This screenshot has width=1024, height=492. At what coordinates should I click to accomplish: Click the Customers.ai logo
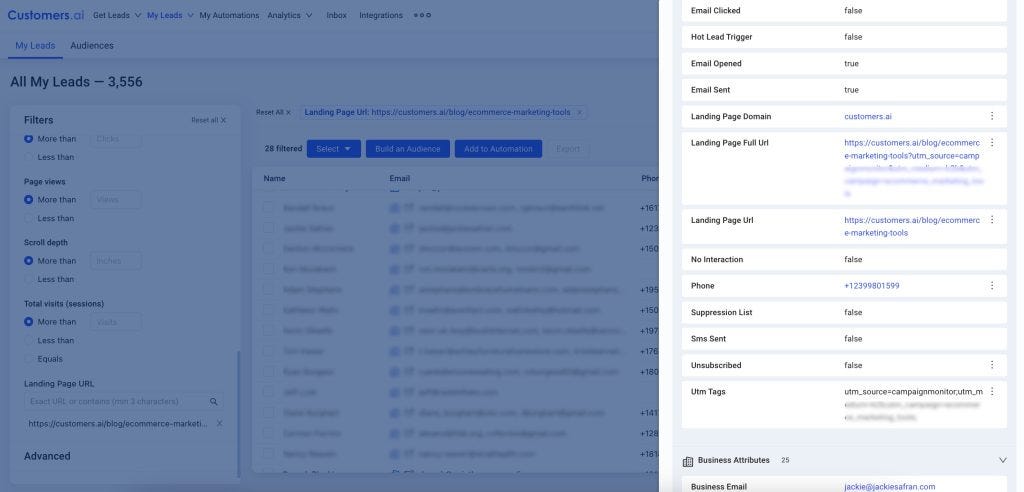pos(46,15)
